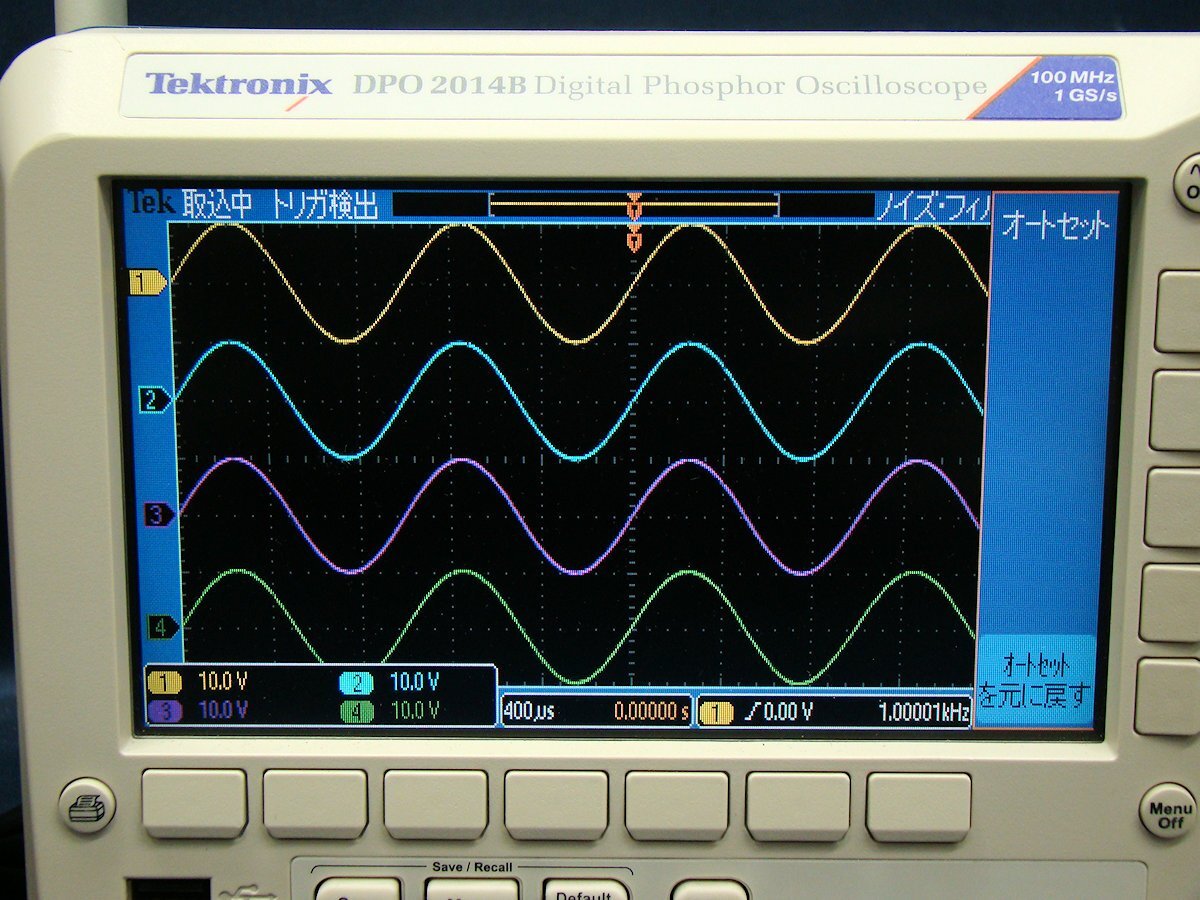Viewport: 1200px width, 900px height.
Task: Push the middle (fourth) bezel button below screen
Action: (x=556, y=805)
